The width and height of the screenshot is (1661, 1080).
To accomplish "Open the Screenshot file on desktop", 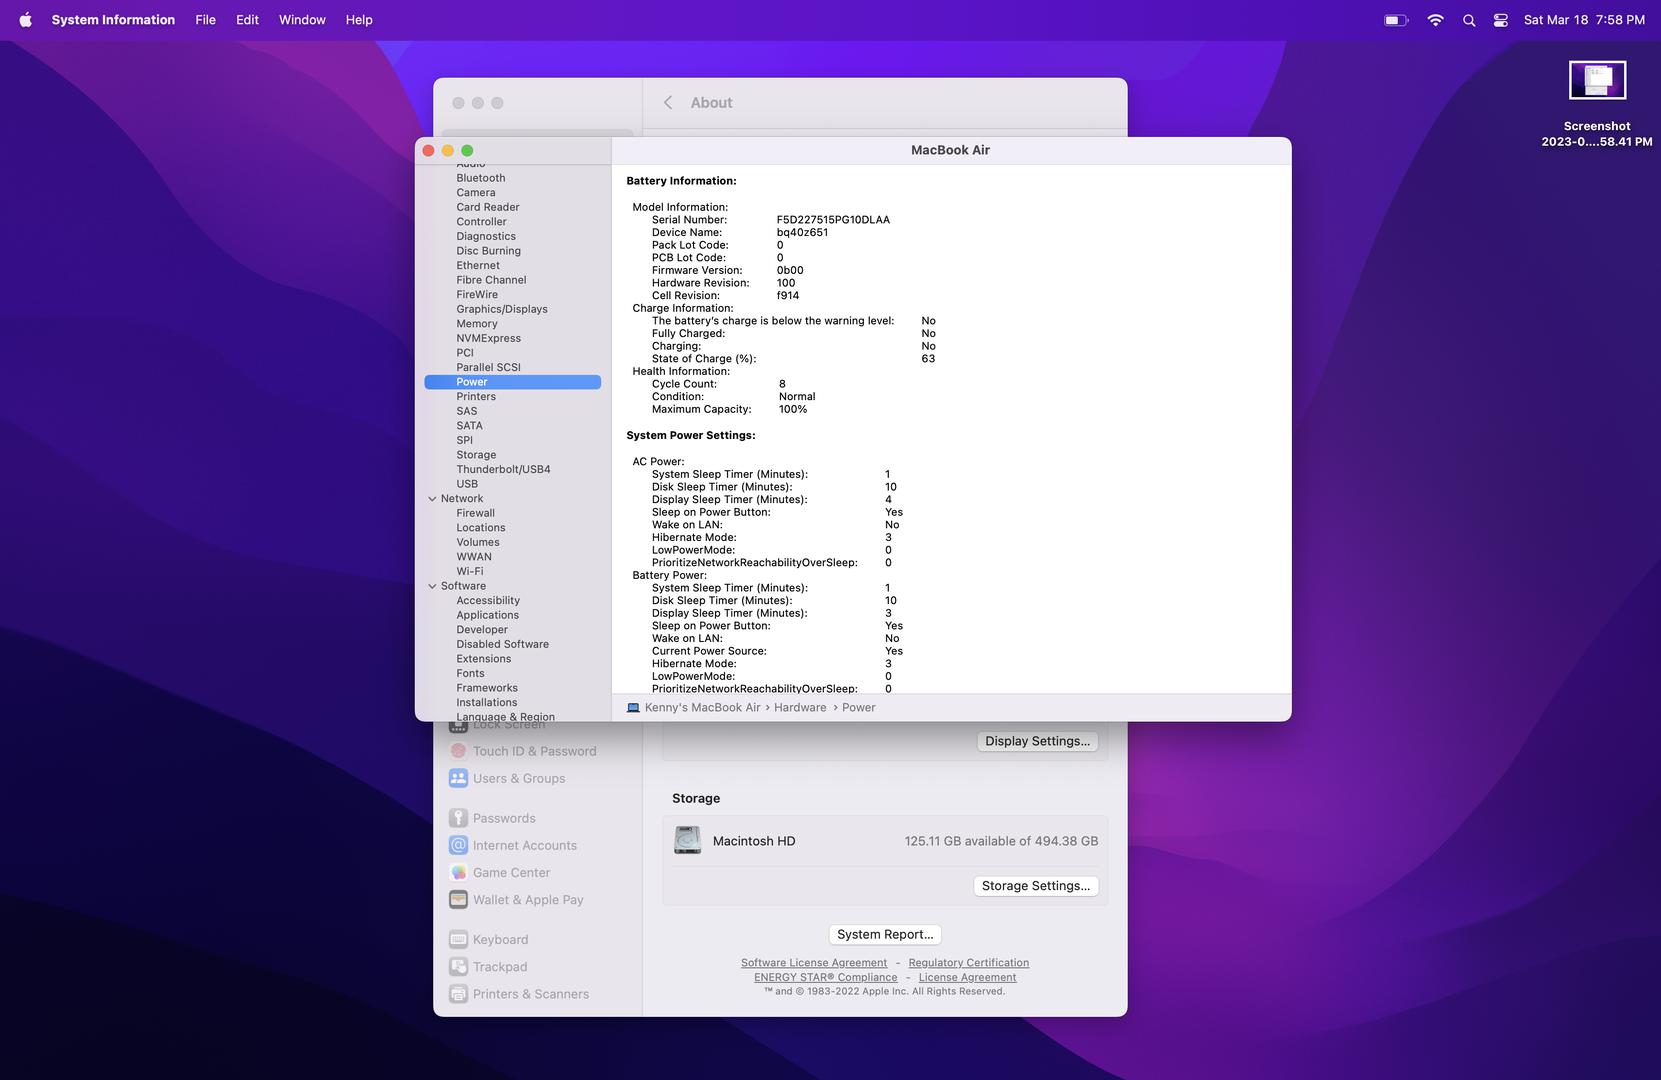I will (x=1597, y=81).
